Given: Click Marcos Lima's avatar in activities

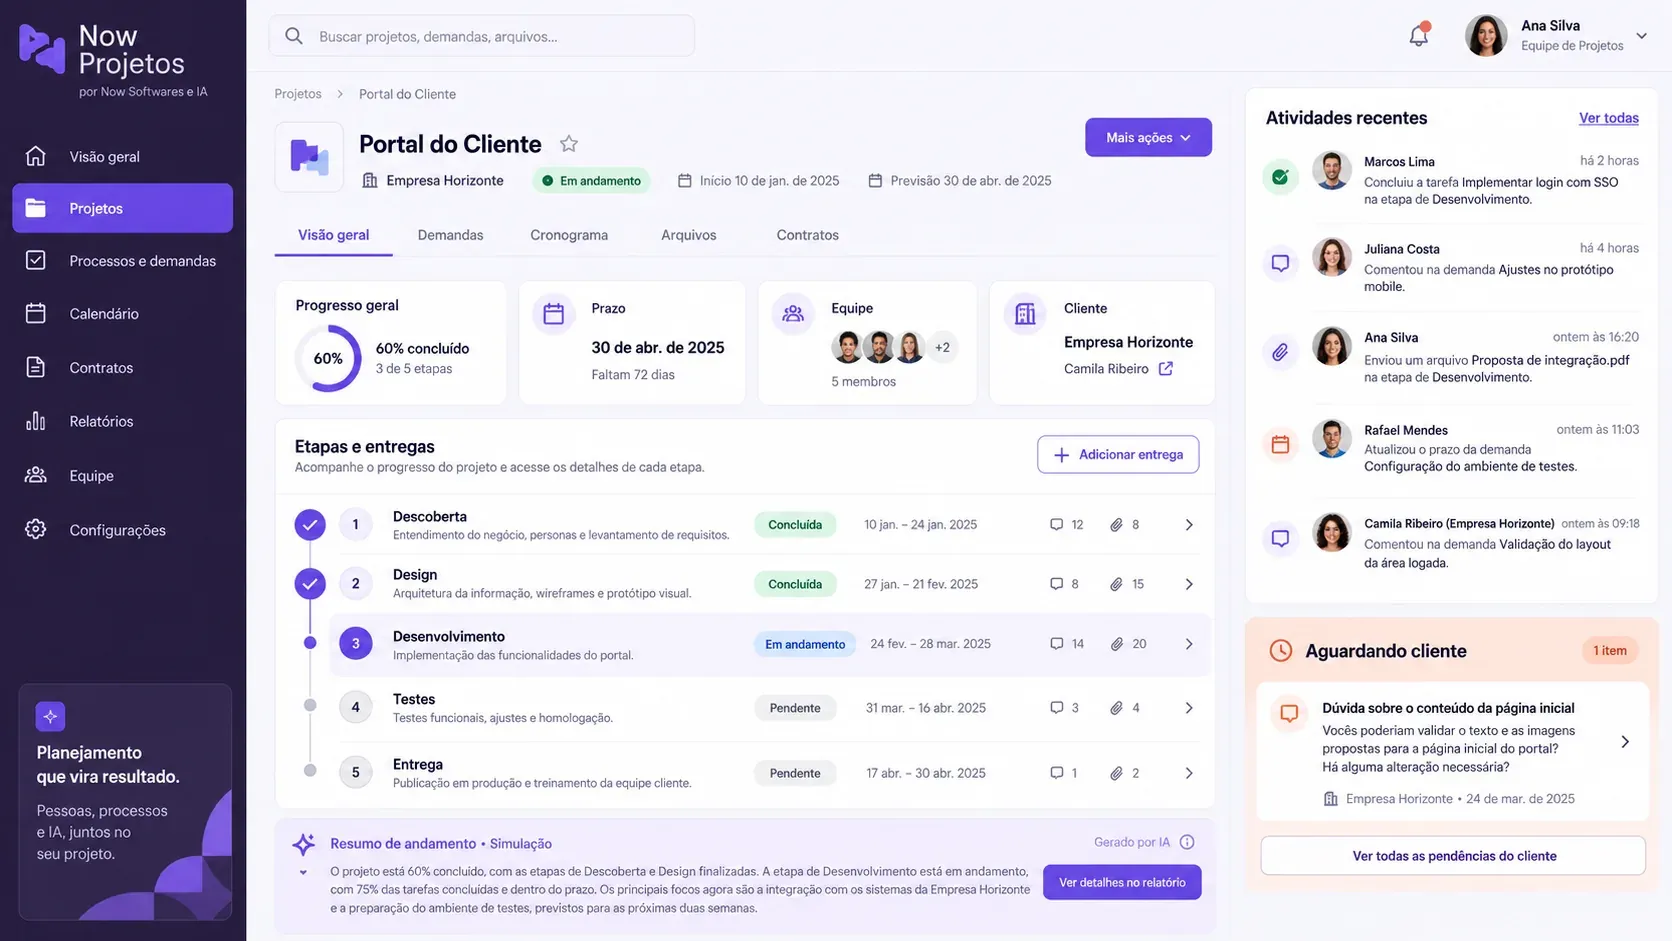Looking at the screenshot, I should 1331,171.
